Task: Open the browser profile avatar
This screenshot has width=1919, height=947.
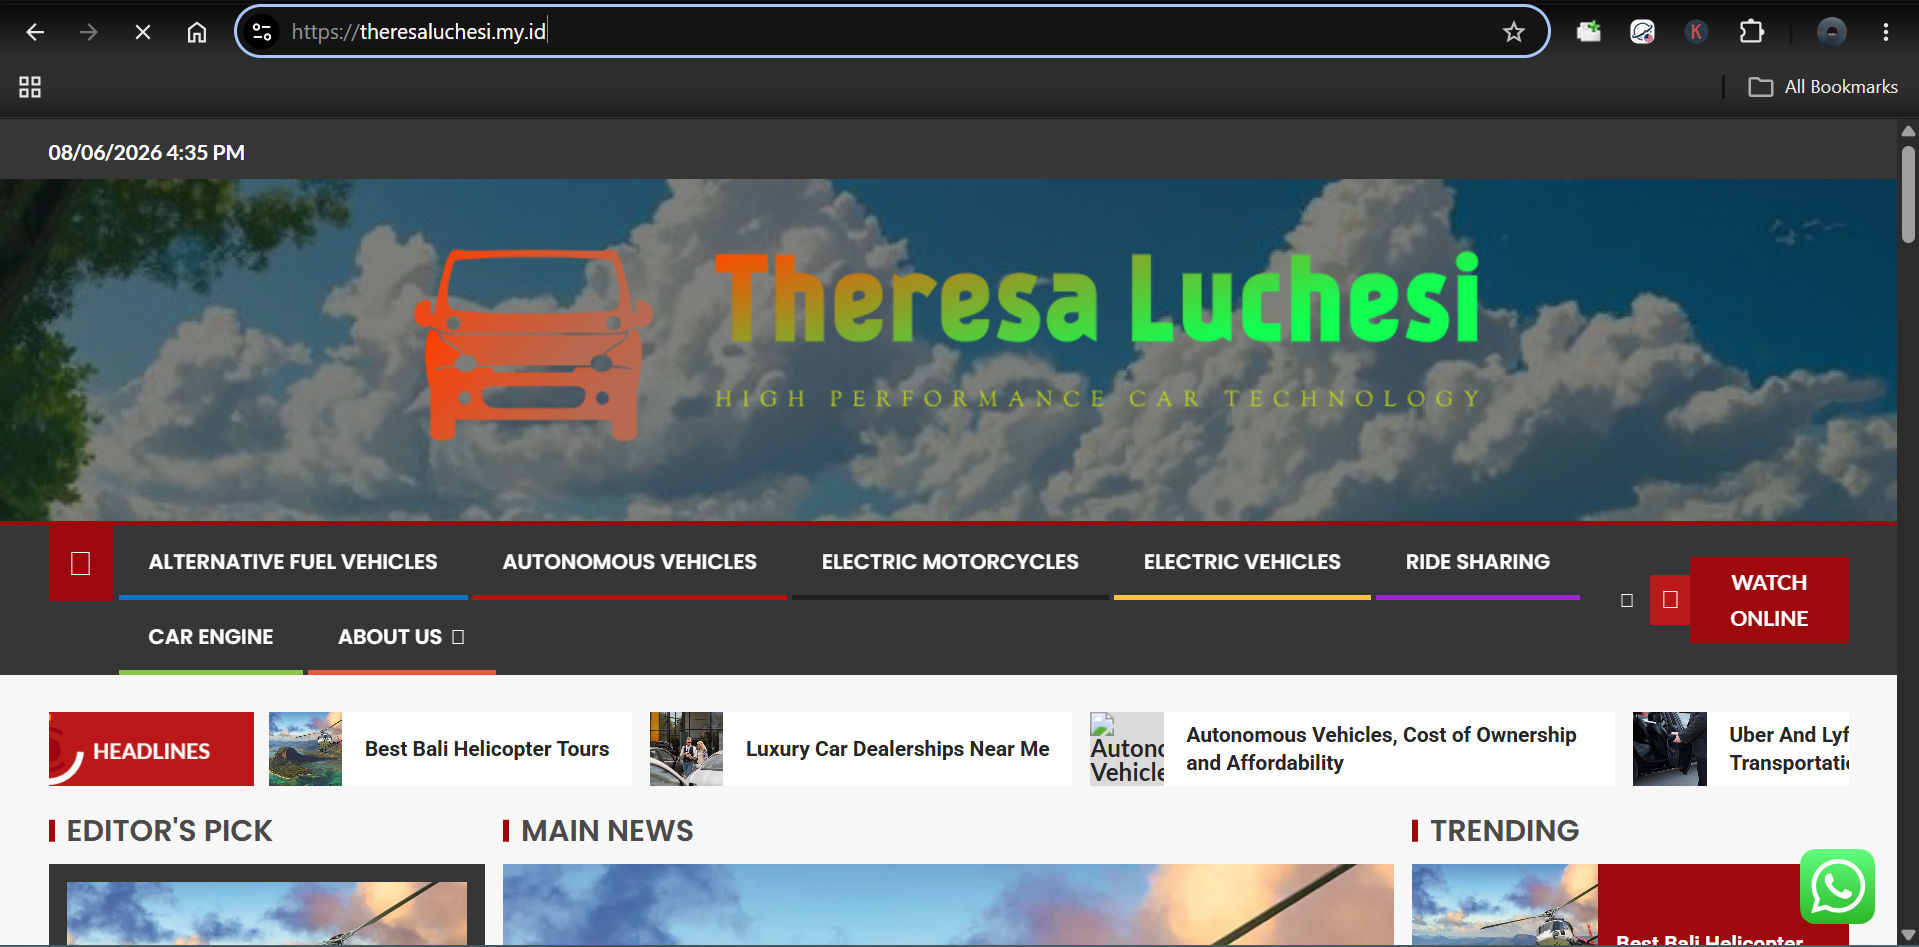Action: [x=1831, y=32]
